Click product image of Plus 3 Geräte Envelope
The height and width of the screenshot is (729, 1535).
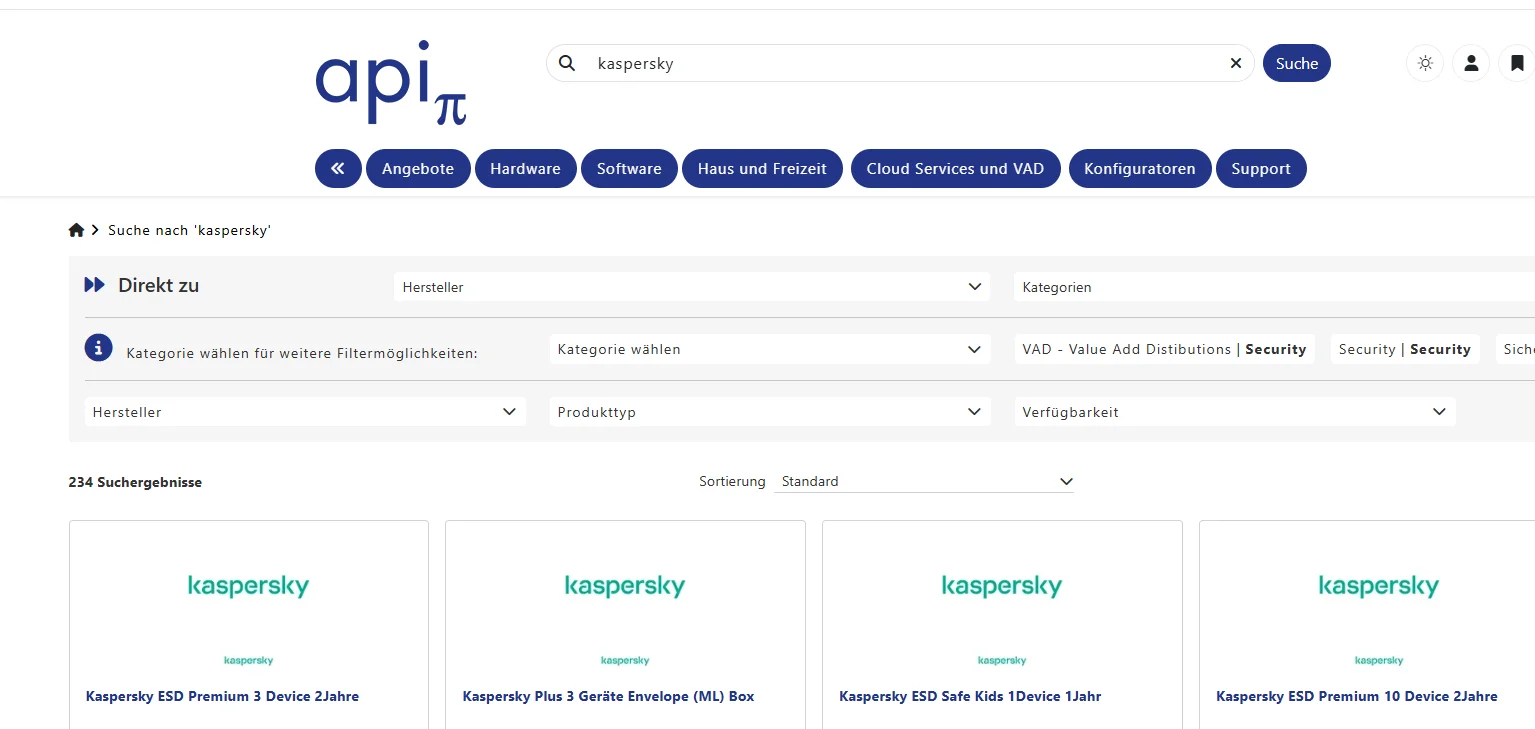[x=625, y=586]
